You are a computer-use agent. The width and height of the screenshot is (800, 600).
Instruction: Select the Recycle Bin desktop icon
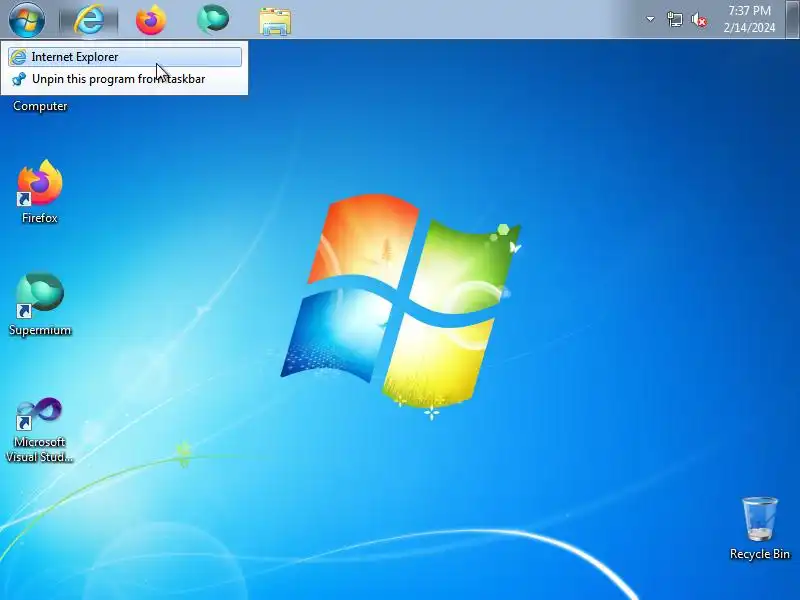click(x=759, y=529)
